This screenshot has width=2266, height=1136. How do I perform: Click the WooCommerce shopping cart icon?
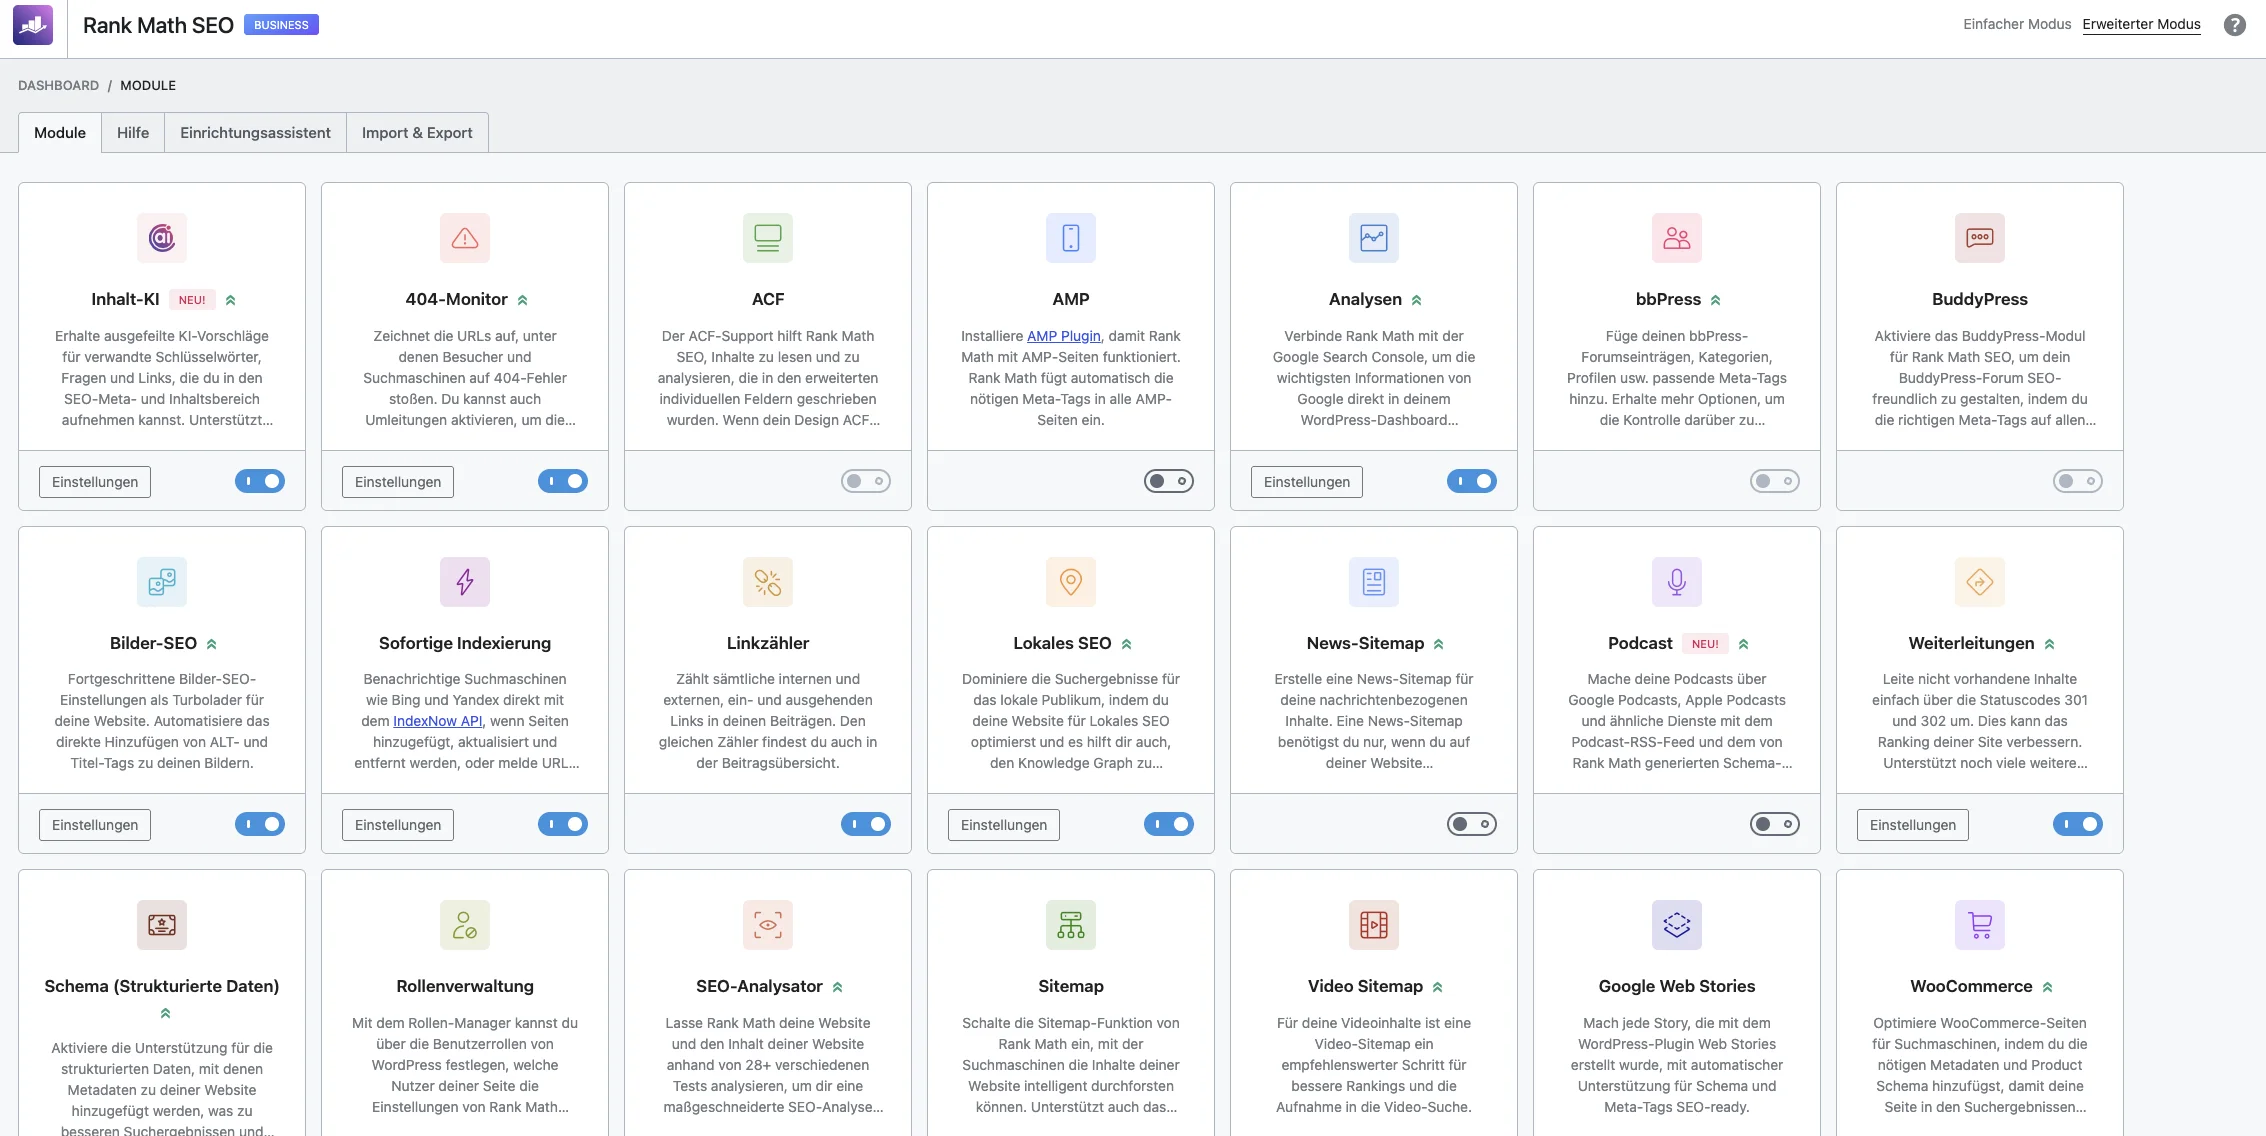tap(1980, 925)
